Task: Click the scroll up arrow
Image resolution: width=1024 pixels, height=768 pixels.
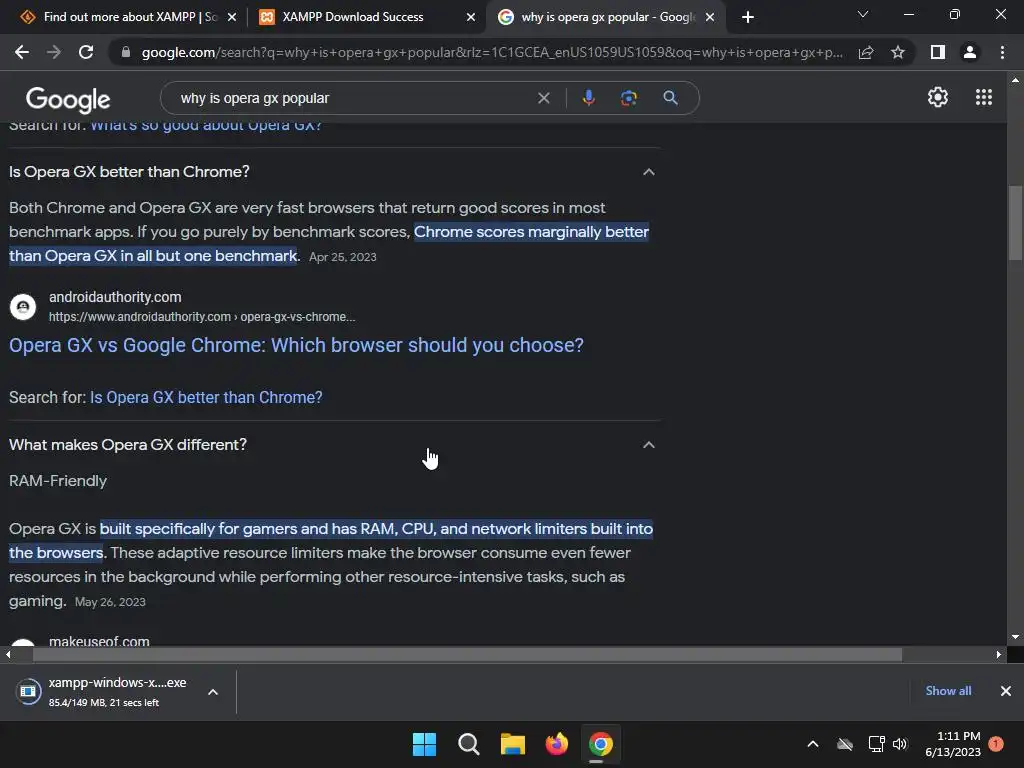Action: coord(1015,80)
